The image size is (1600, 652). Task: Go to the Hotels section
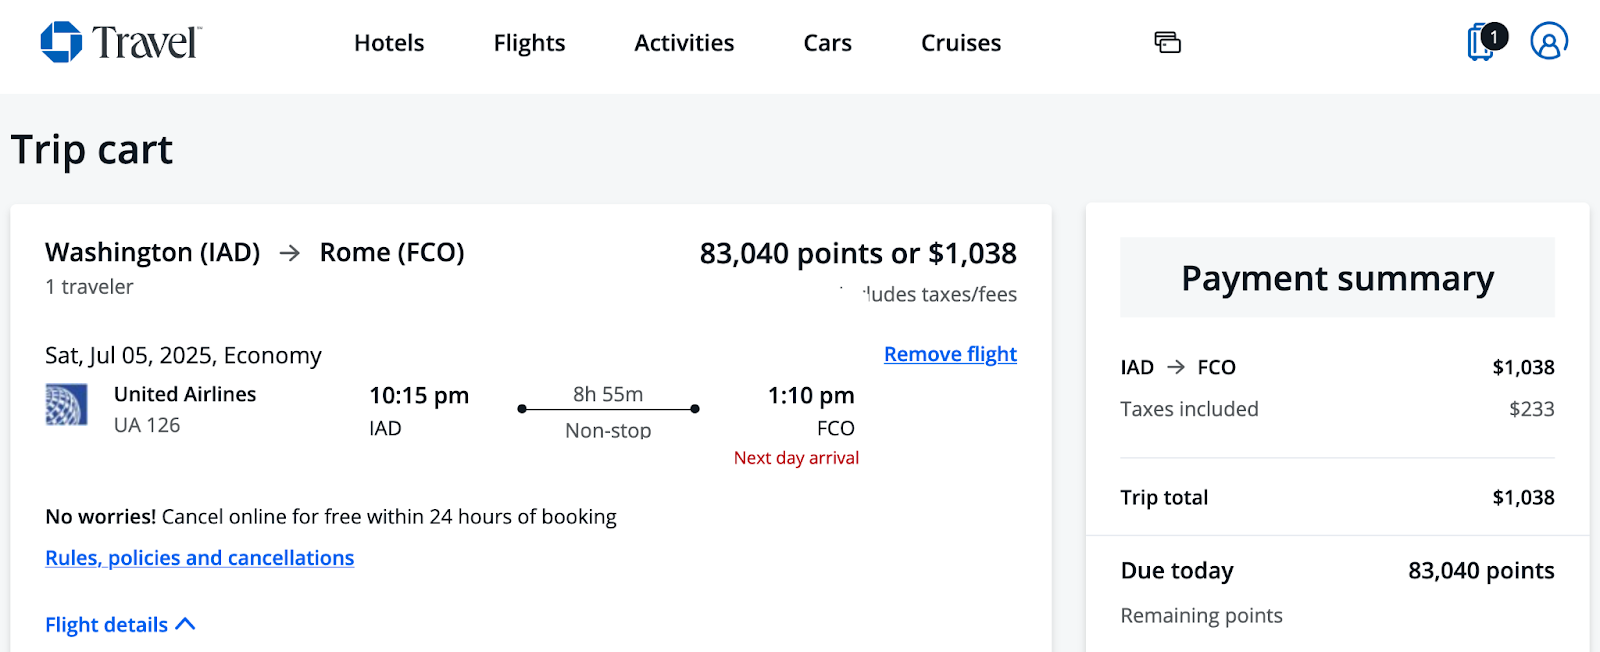[x=389, y=43]
